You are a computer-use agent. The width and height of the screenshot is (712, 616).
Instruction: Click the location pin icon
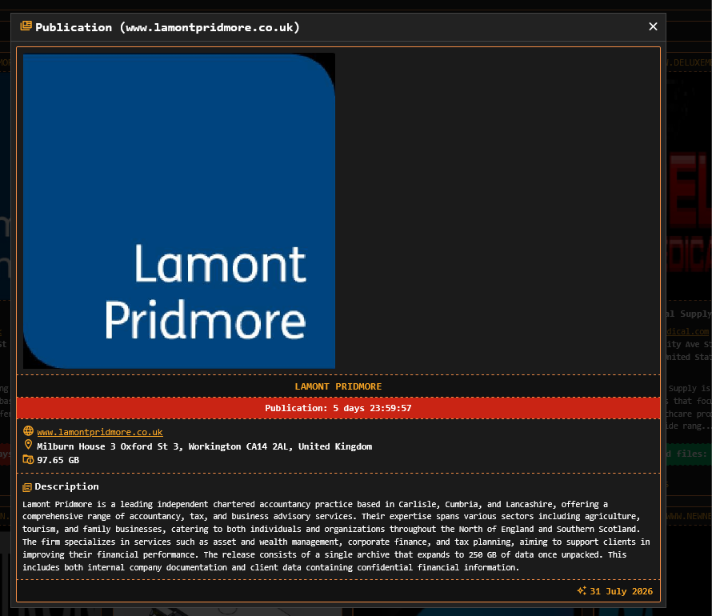[x=28, y=444]
